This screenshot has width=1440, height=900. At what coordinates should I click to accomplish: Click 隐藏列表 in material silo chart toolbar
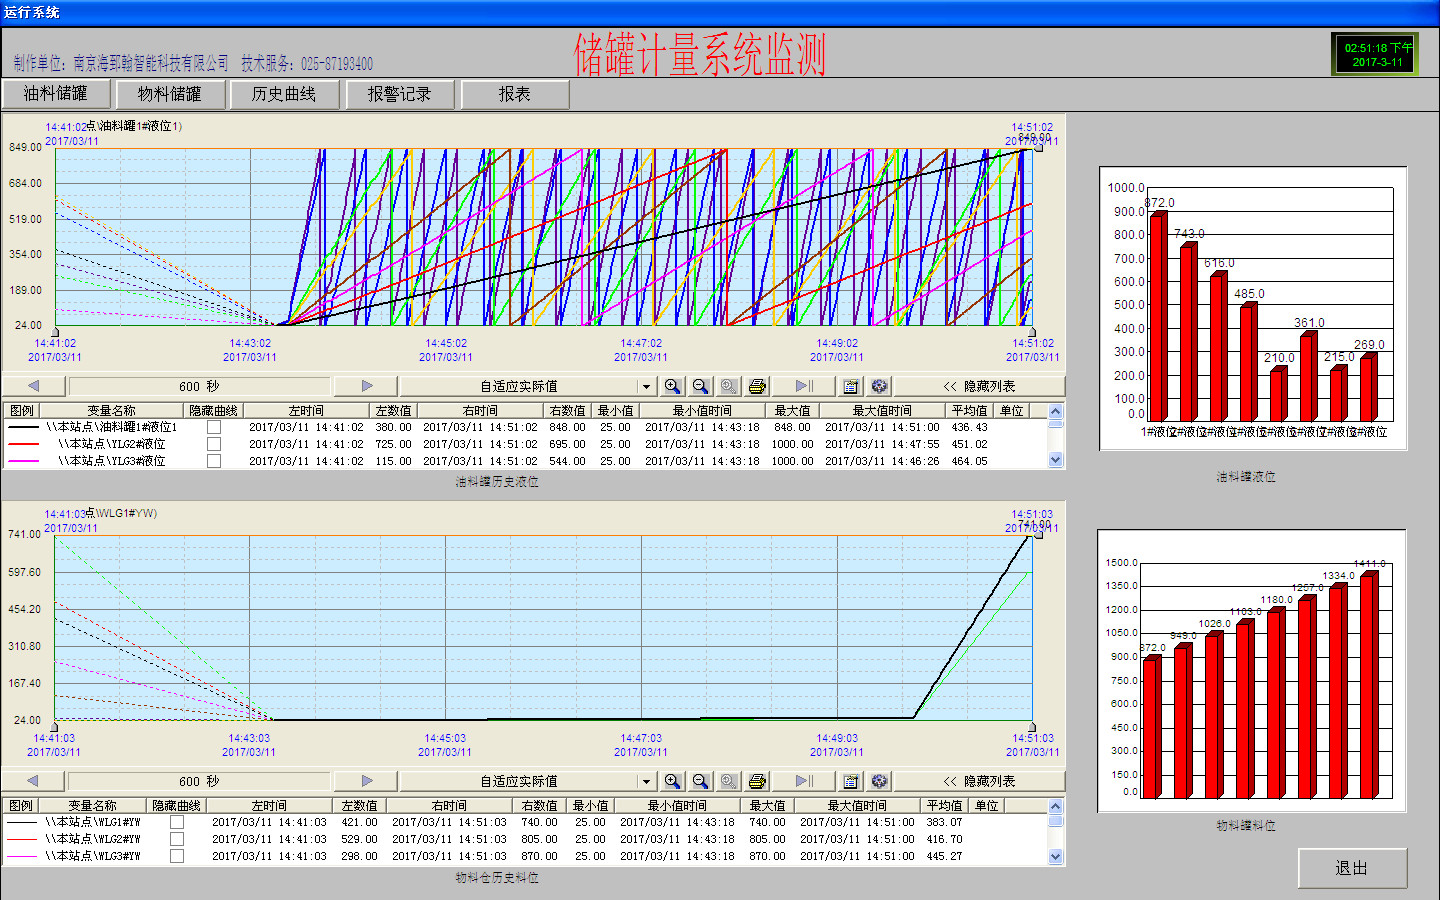[979, 781]
